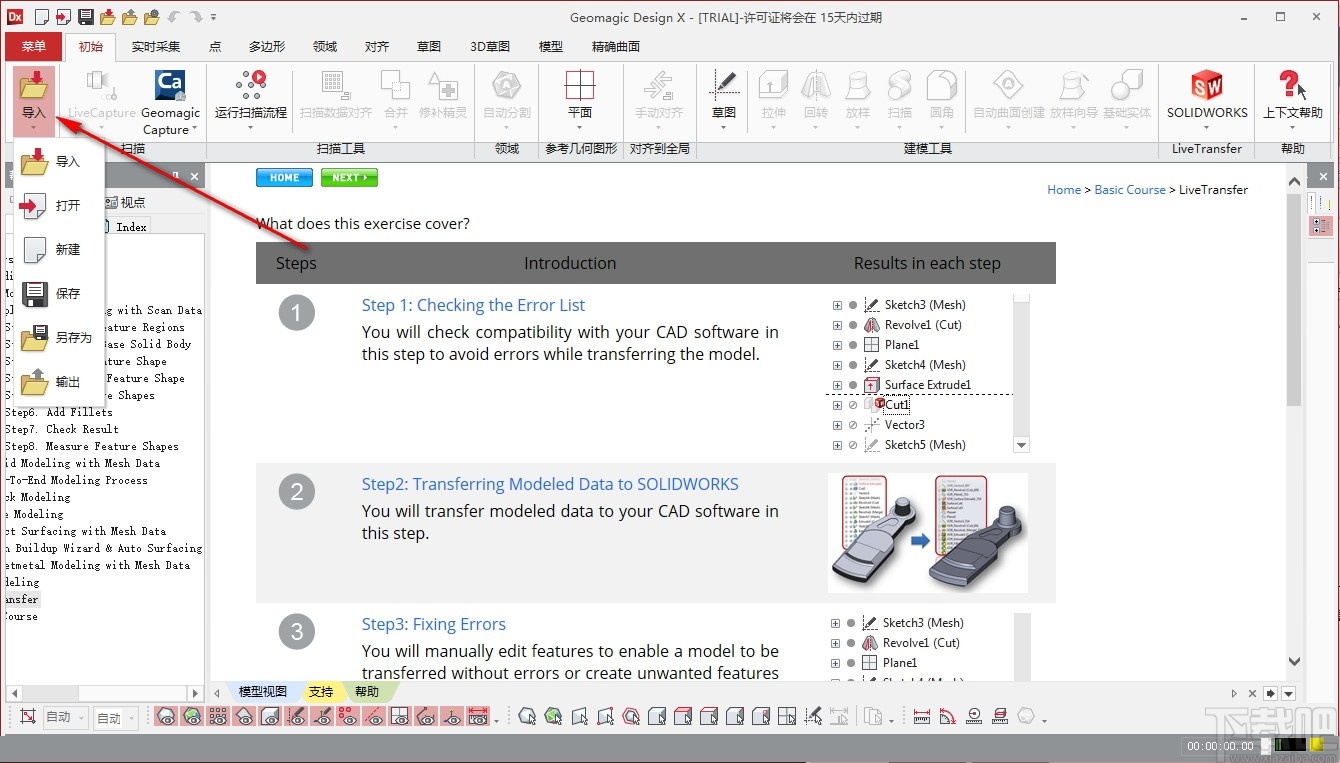Open the Basic Course link
Viewport: 1340px width, 763px height.
(1130, 189)
